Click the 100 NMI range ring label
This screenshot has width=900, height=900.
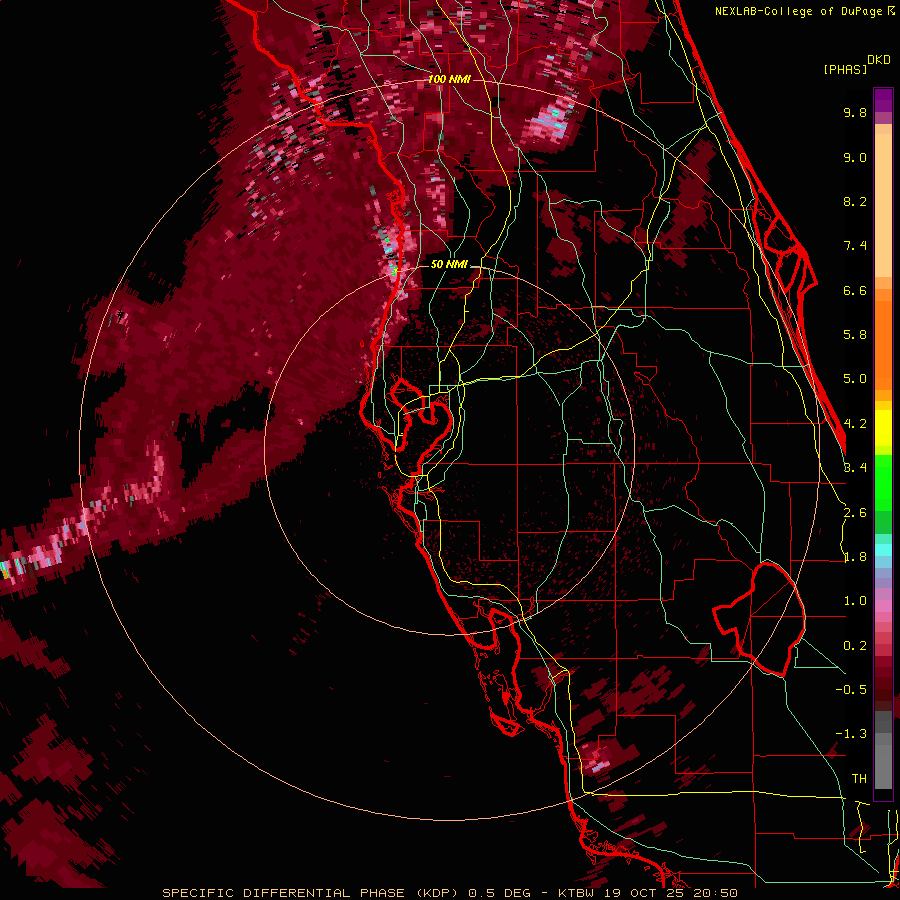[449, 79]
